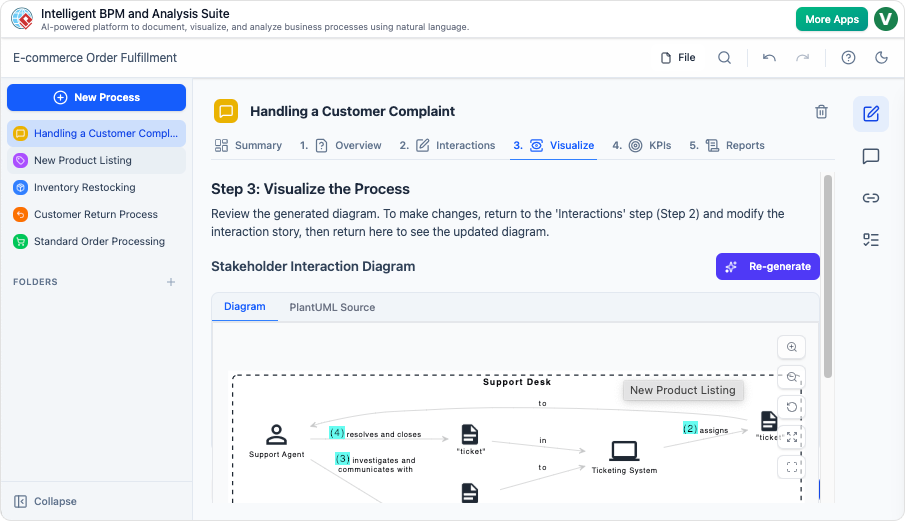The image size is (905, 521).
Task: Open New Product Listing process in sidebar
Action: tap(96, 160)
